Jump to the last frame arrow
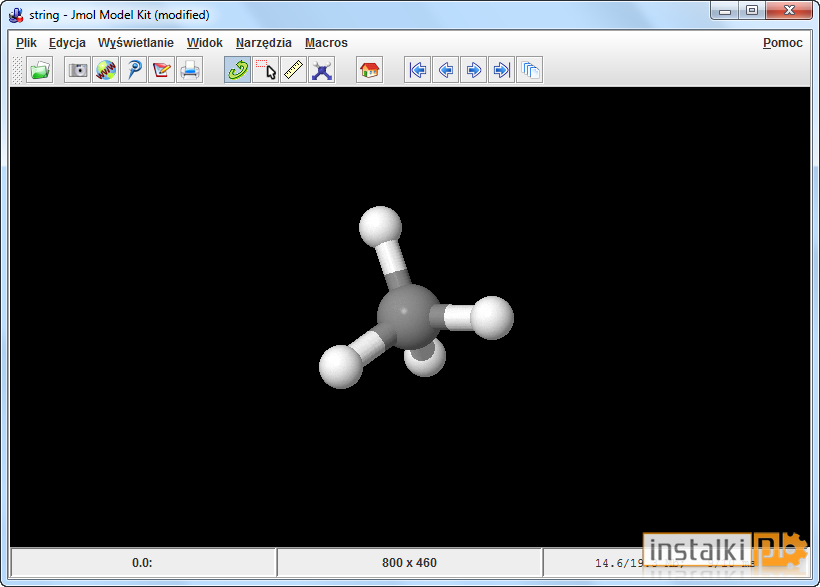This screenshot has height=587, width=820. [x=502, y=70]
